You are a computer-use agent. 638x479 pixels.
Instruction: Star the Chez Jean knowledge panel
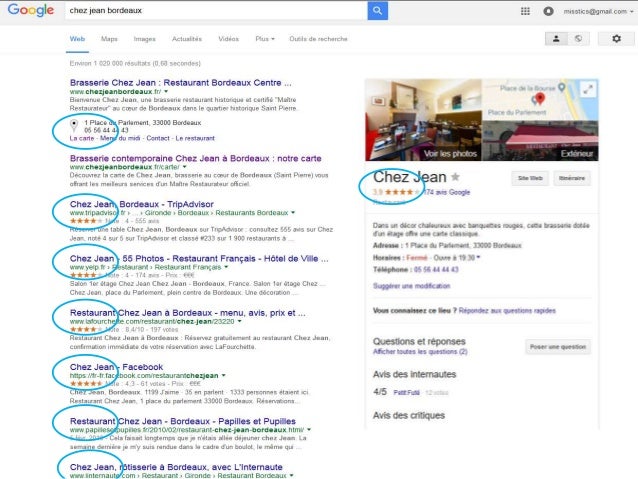455,177
